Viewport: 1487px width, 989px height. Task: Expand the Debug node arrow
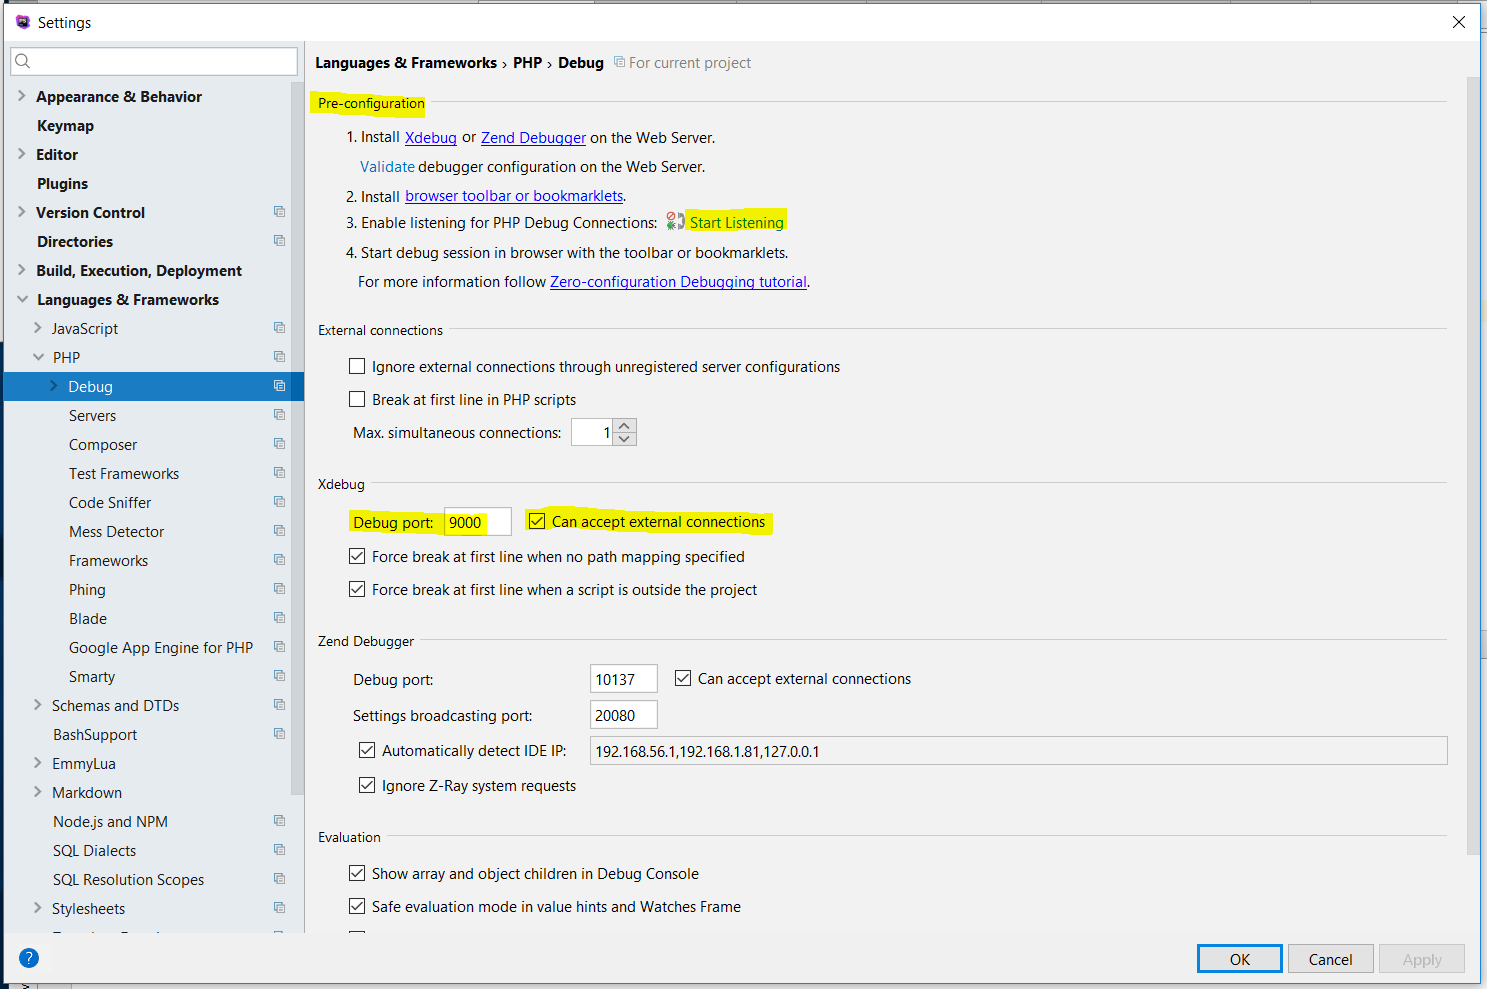click(54, 386)
